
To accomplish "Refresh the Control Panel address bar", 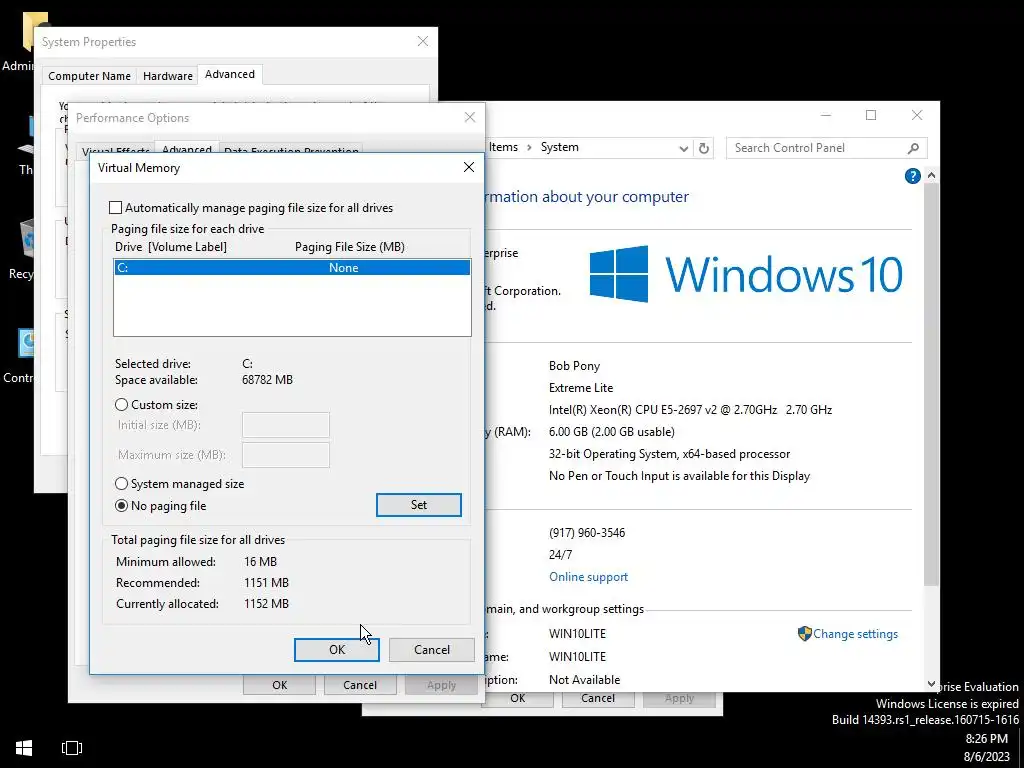I will pos(703,148).
